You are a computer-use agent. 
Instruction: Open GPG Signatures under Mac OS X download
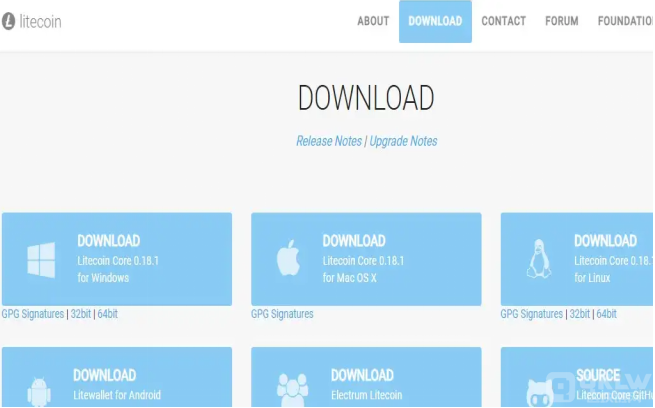point(282,314)
